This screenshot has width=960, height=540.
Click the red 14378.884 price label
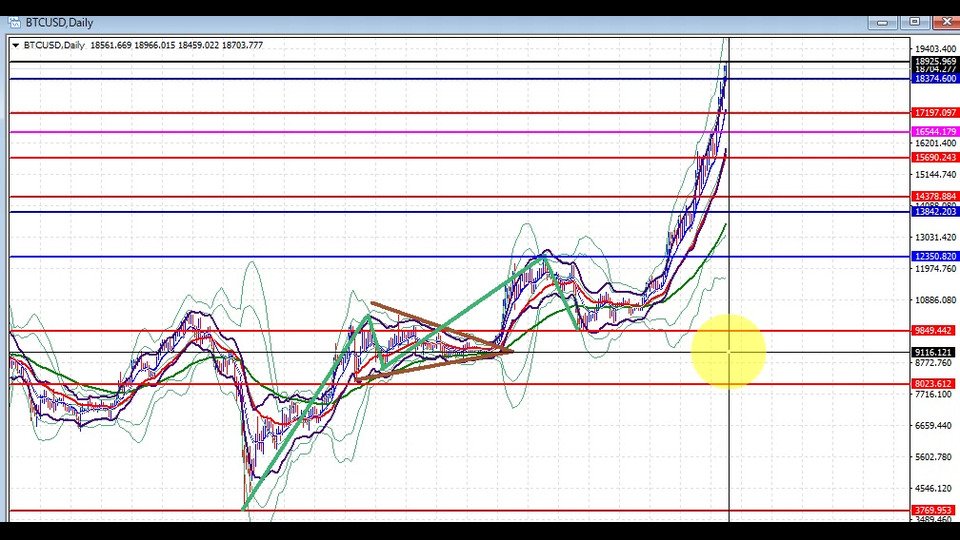pos(935,197)
